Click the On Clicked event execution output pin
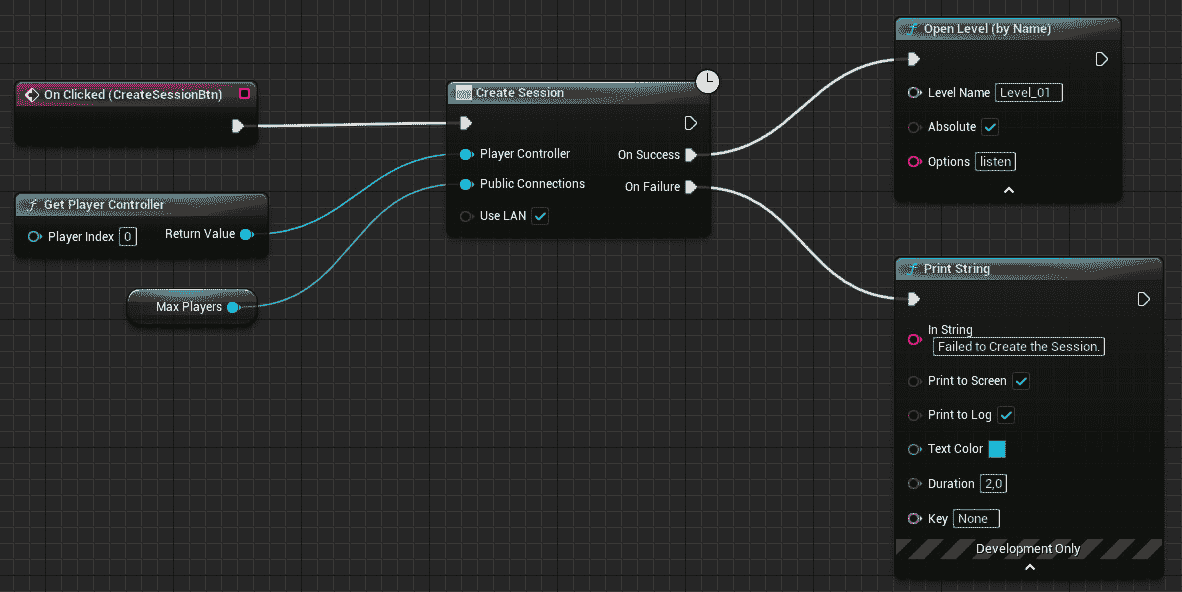1182x592 pixels. pos(237,126)
